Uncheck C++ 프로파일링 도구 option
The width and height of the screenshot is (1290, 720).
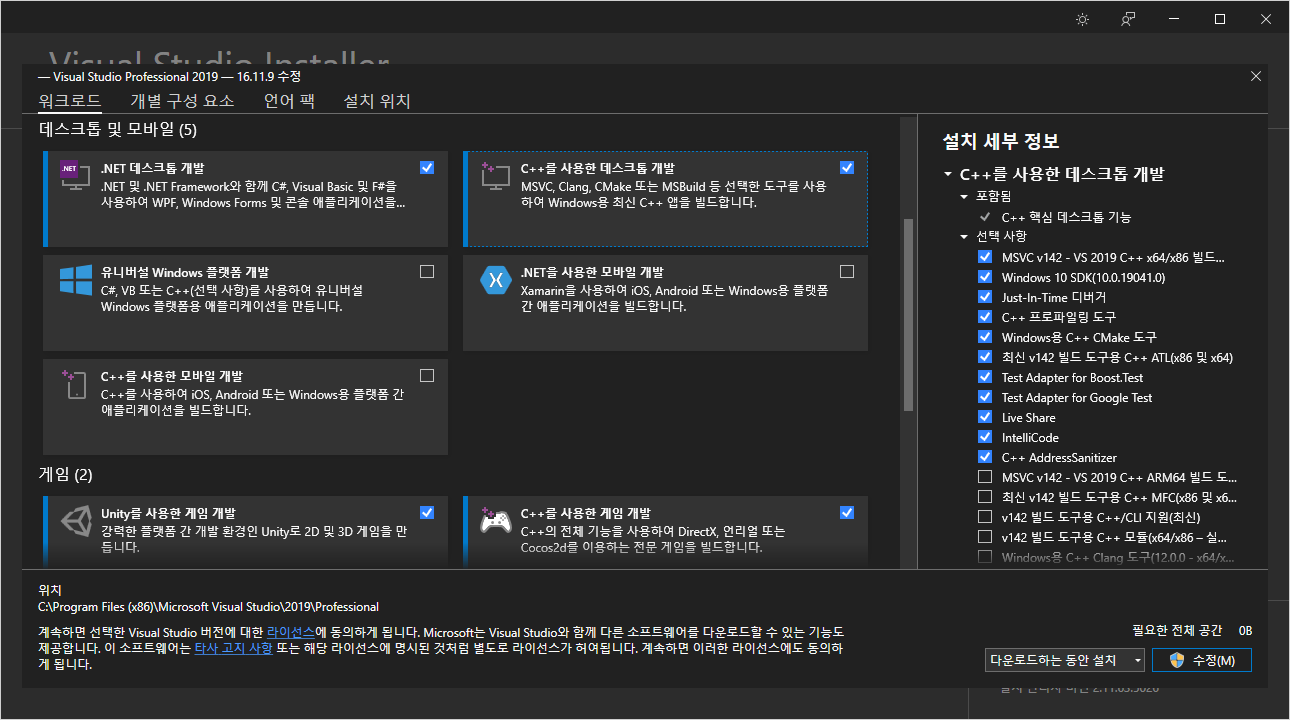tap(985, 317)
